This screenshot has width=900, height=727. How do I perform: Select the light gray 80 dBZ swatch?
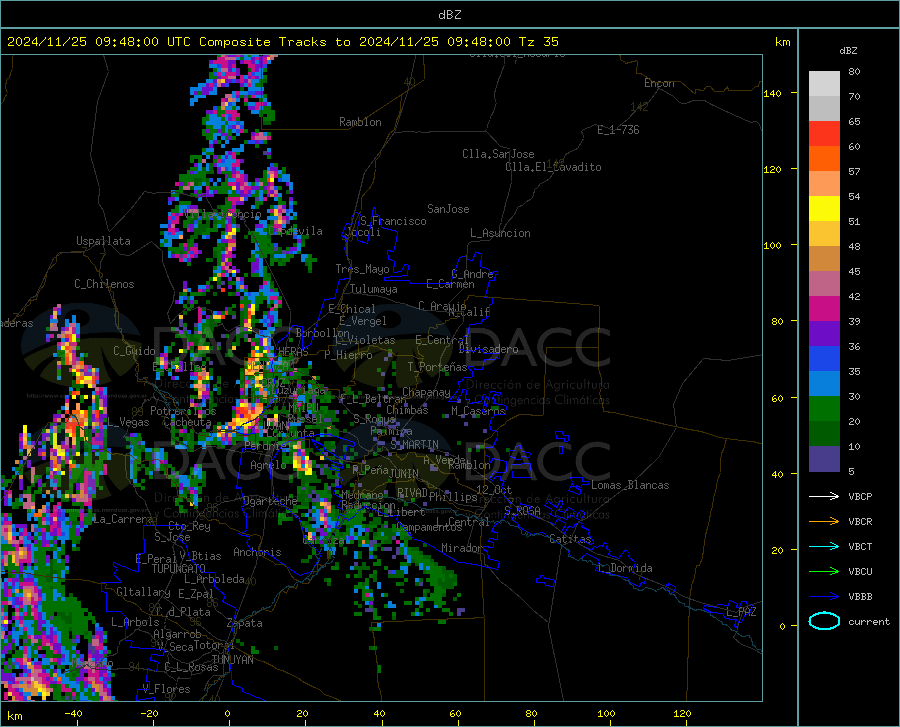[824, 84]
